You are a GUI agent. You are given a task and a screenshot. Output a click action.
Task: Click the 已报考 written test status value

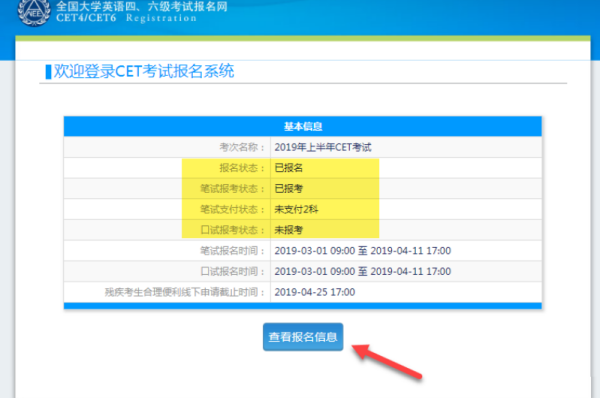[289, 189]
